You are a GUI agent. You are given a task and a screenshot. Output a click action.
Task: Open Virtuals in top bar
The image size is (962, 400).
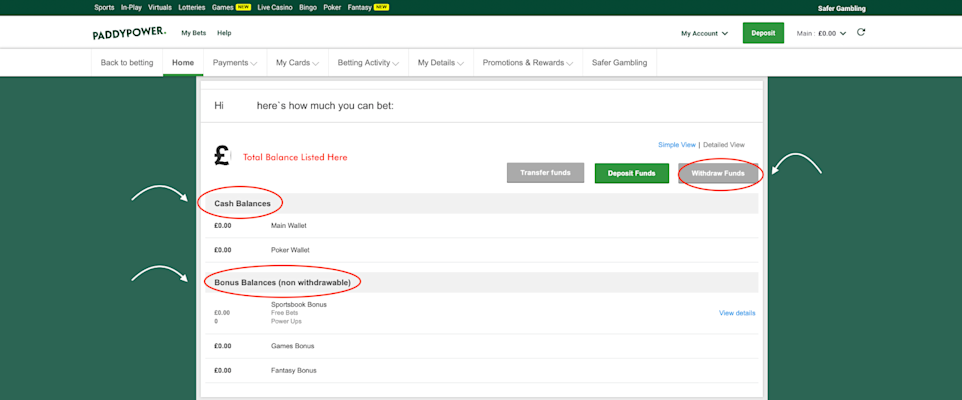click(160, 8)
